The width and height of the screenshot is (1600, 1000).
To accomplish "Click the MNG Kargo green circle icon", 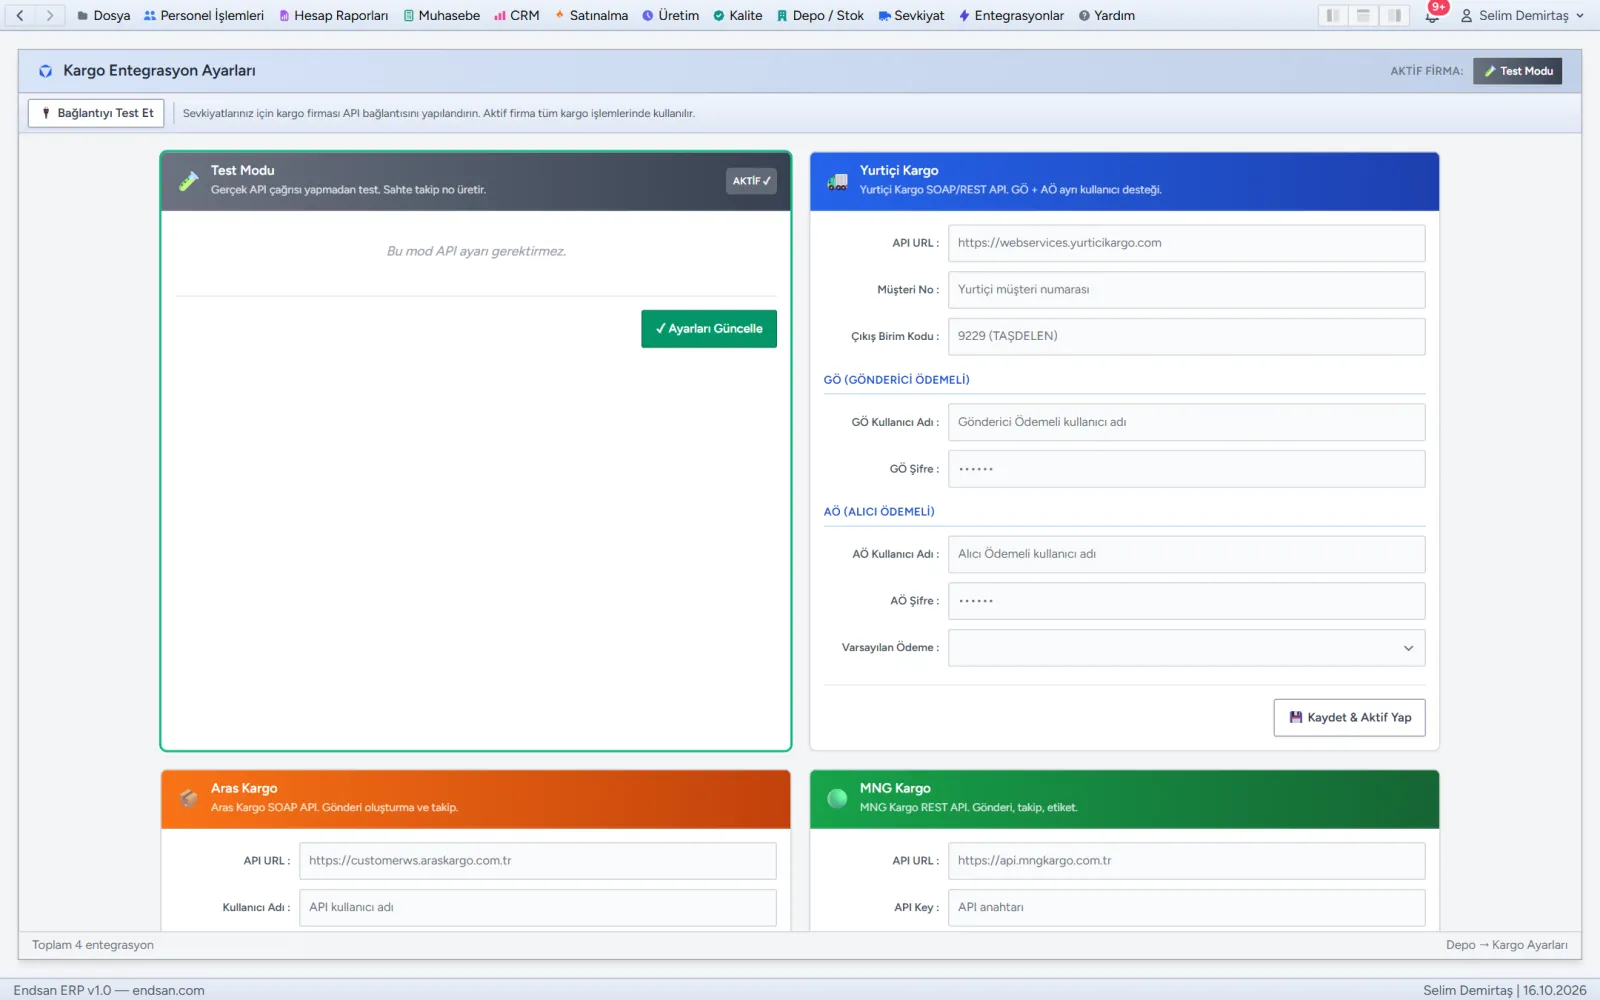I will click(x=837, y=798).
